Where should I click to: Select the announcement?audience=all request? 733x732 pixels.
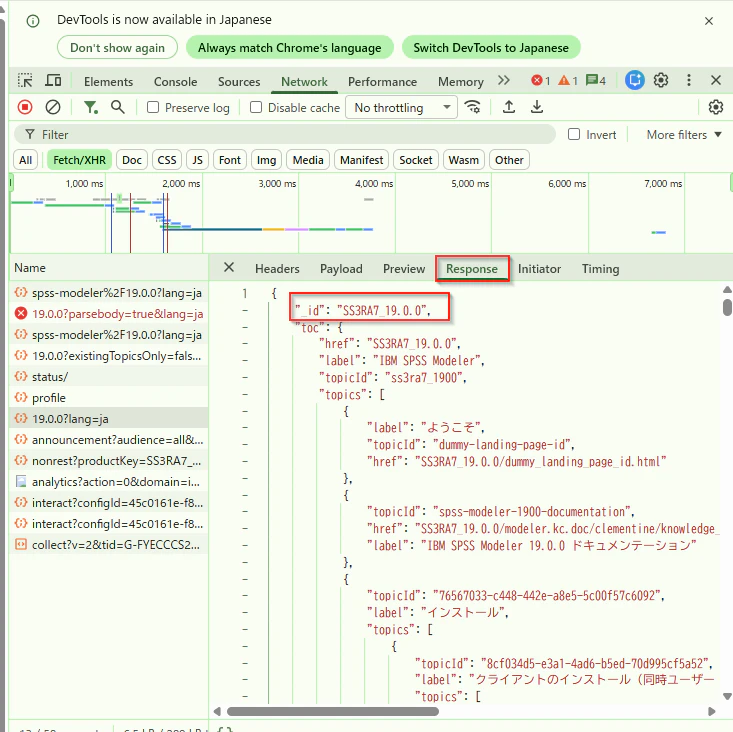[108, 440]
